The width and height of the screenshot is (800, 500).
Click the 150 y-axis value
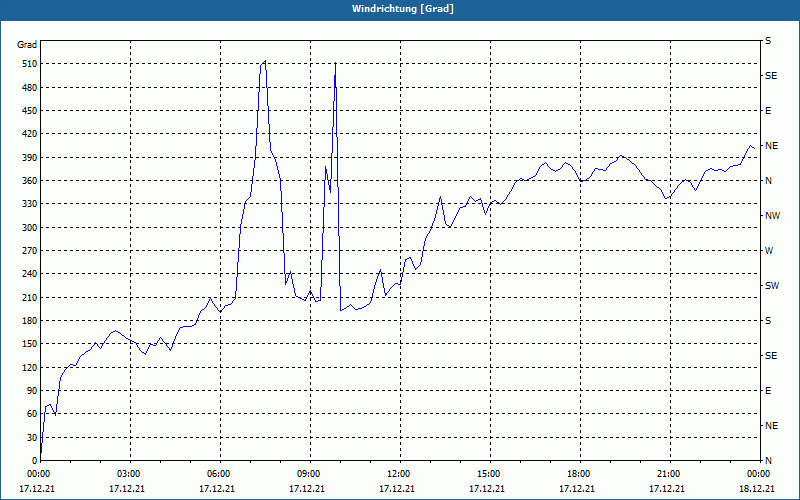[30, 344]
